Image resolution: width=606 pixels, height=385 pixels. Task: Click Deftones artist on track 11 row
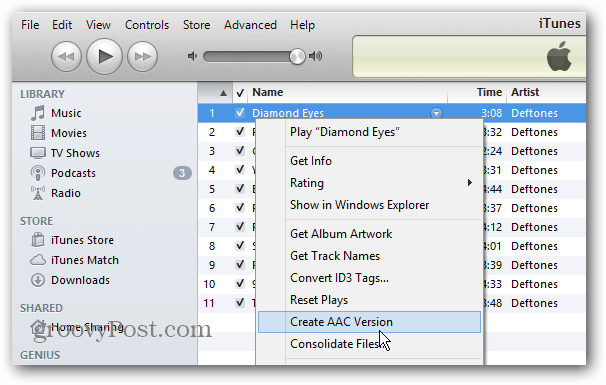pyautogui.click(x=534, y=303)
